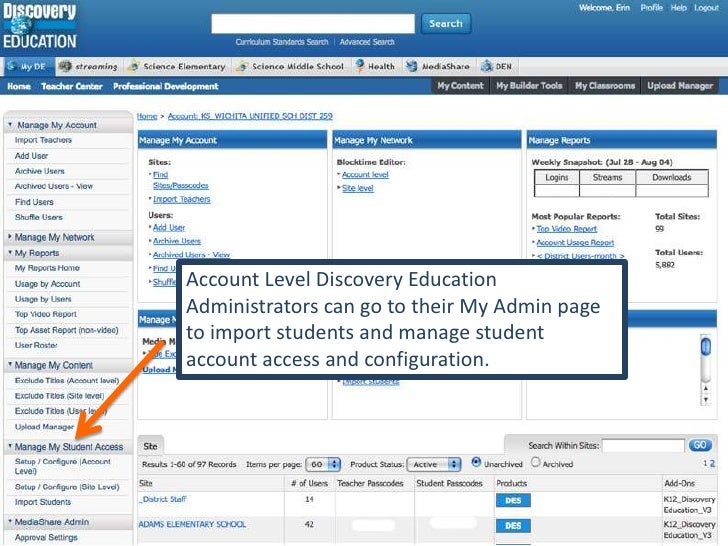Open Account Usage Report link
Viewport: 728px width, 546px height.
[575, 242]
